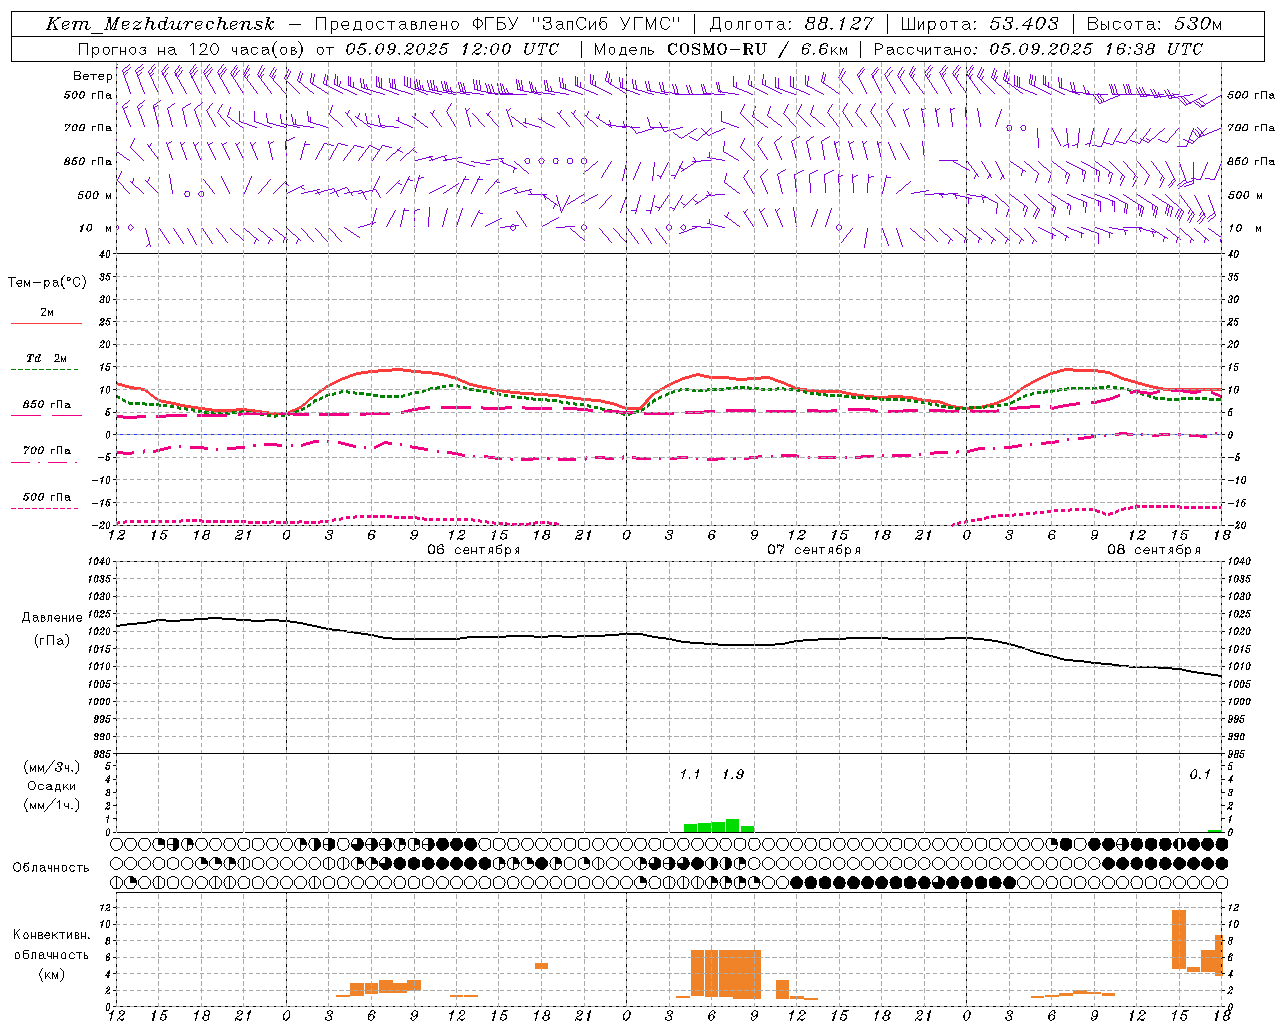Click the '0.1' precipitation amount value
Viewport: 1280px width, 1024px height.
pos(1200,775)
